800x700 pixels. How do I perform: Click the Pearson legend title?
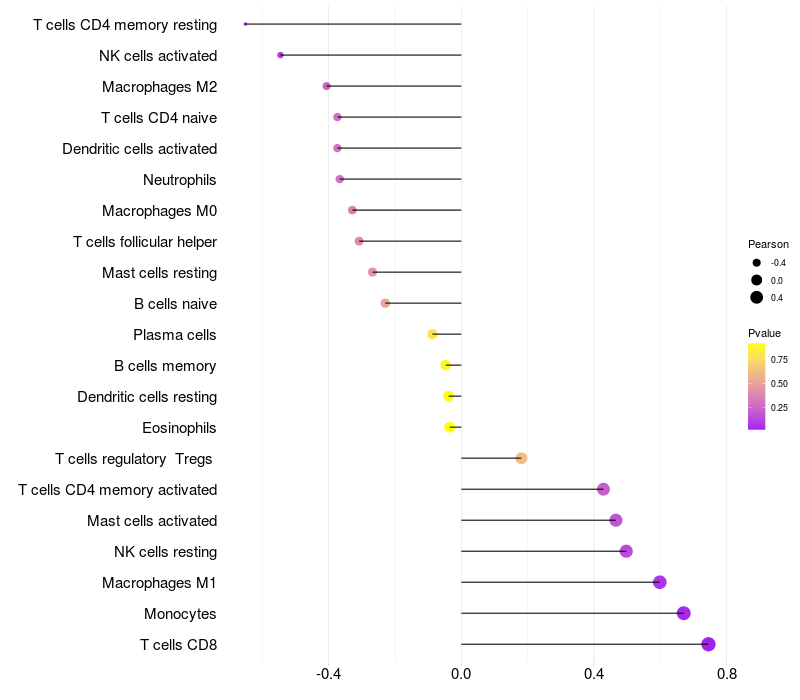pos(768,244)
